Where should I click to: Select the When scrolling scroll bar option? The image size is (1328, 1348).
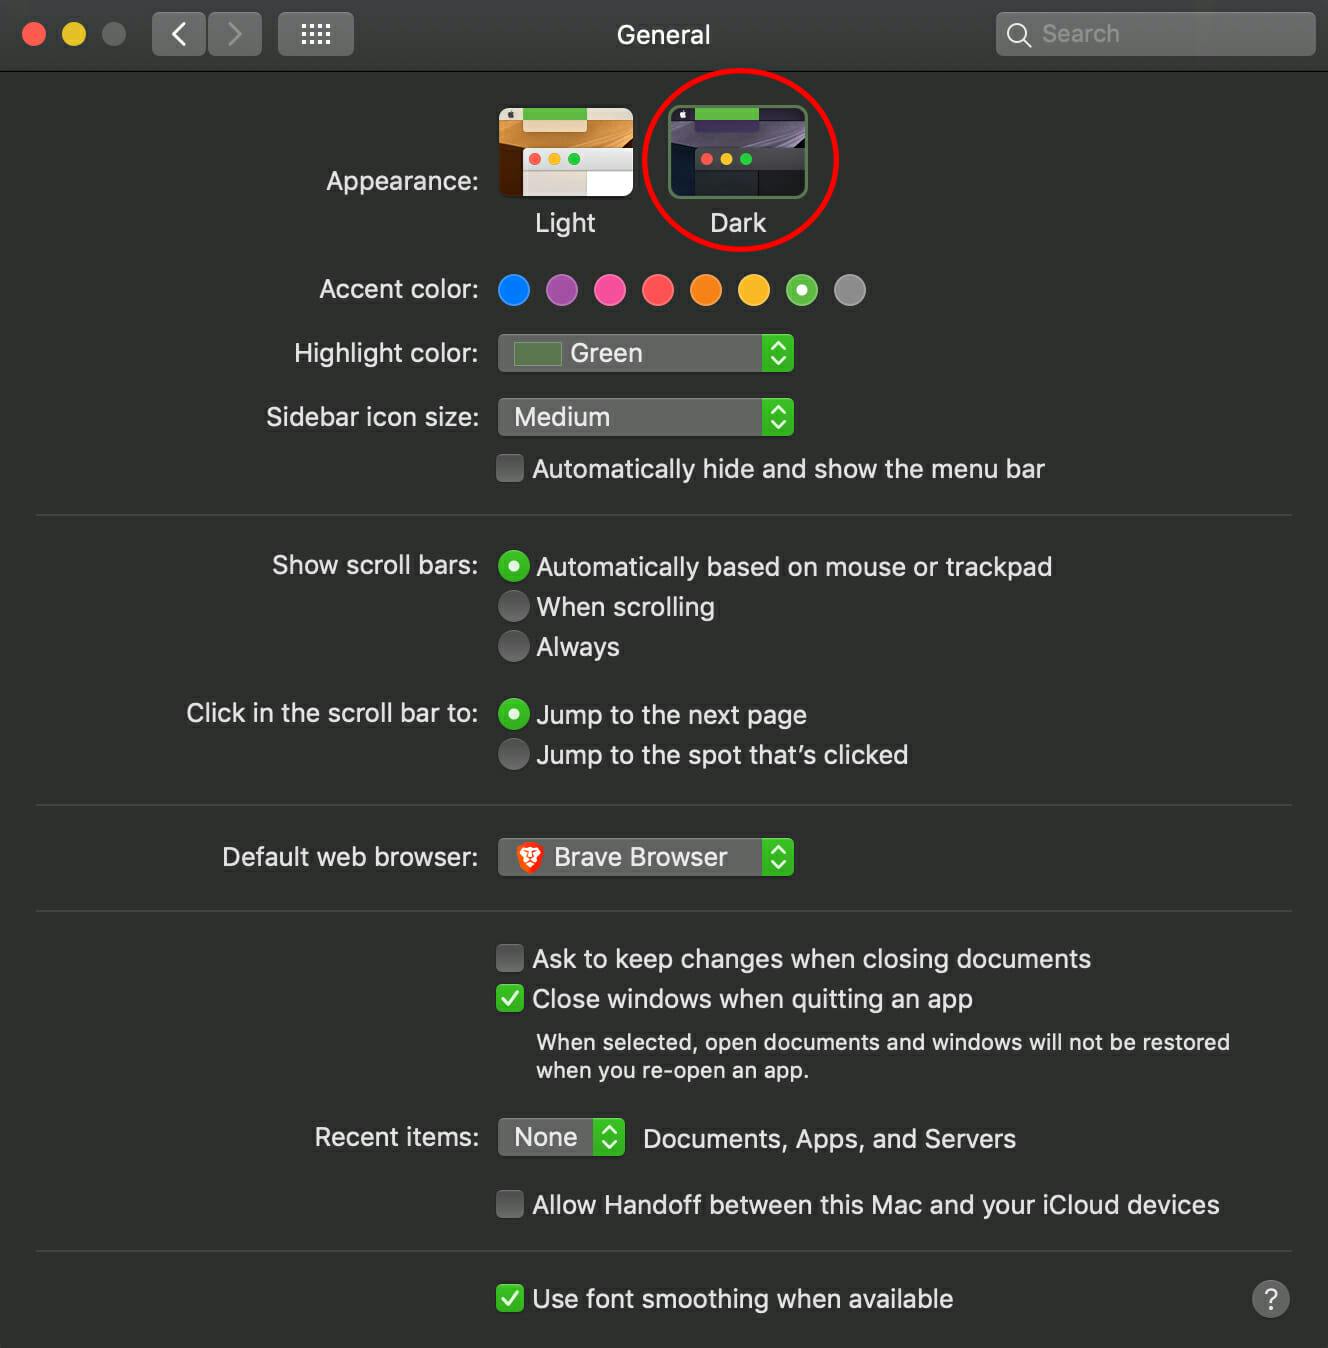click(514, 606)
